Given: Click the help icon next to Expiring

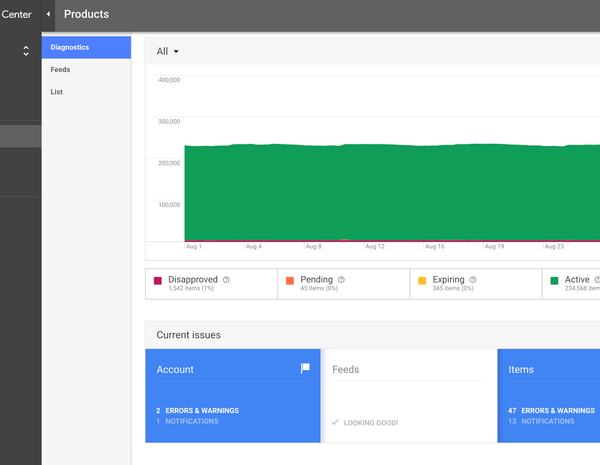Looking at the screenshot, I should coord(473,280).
